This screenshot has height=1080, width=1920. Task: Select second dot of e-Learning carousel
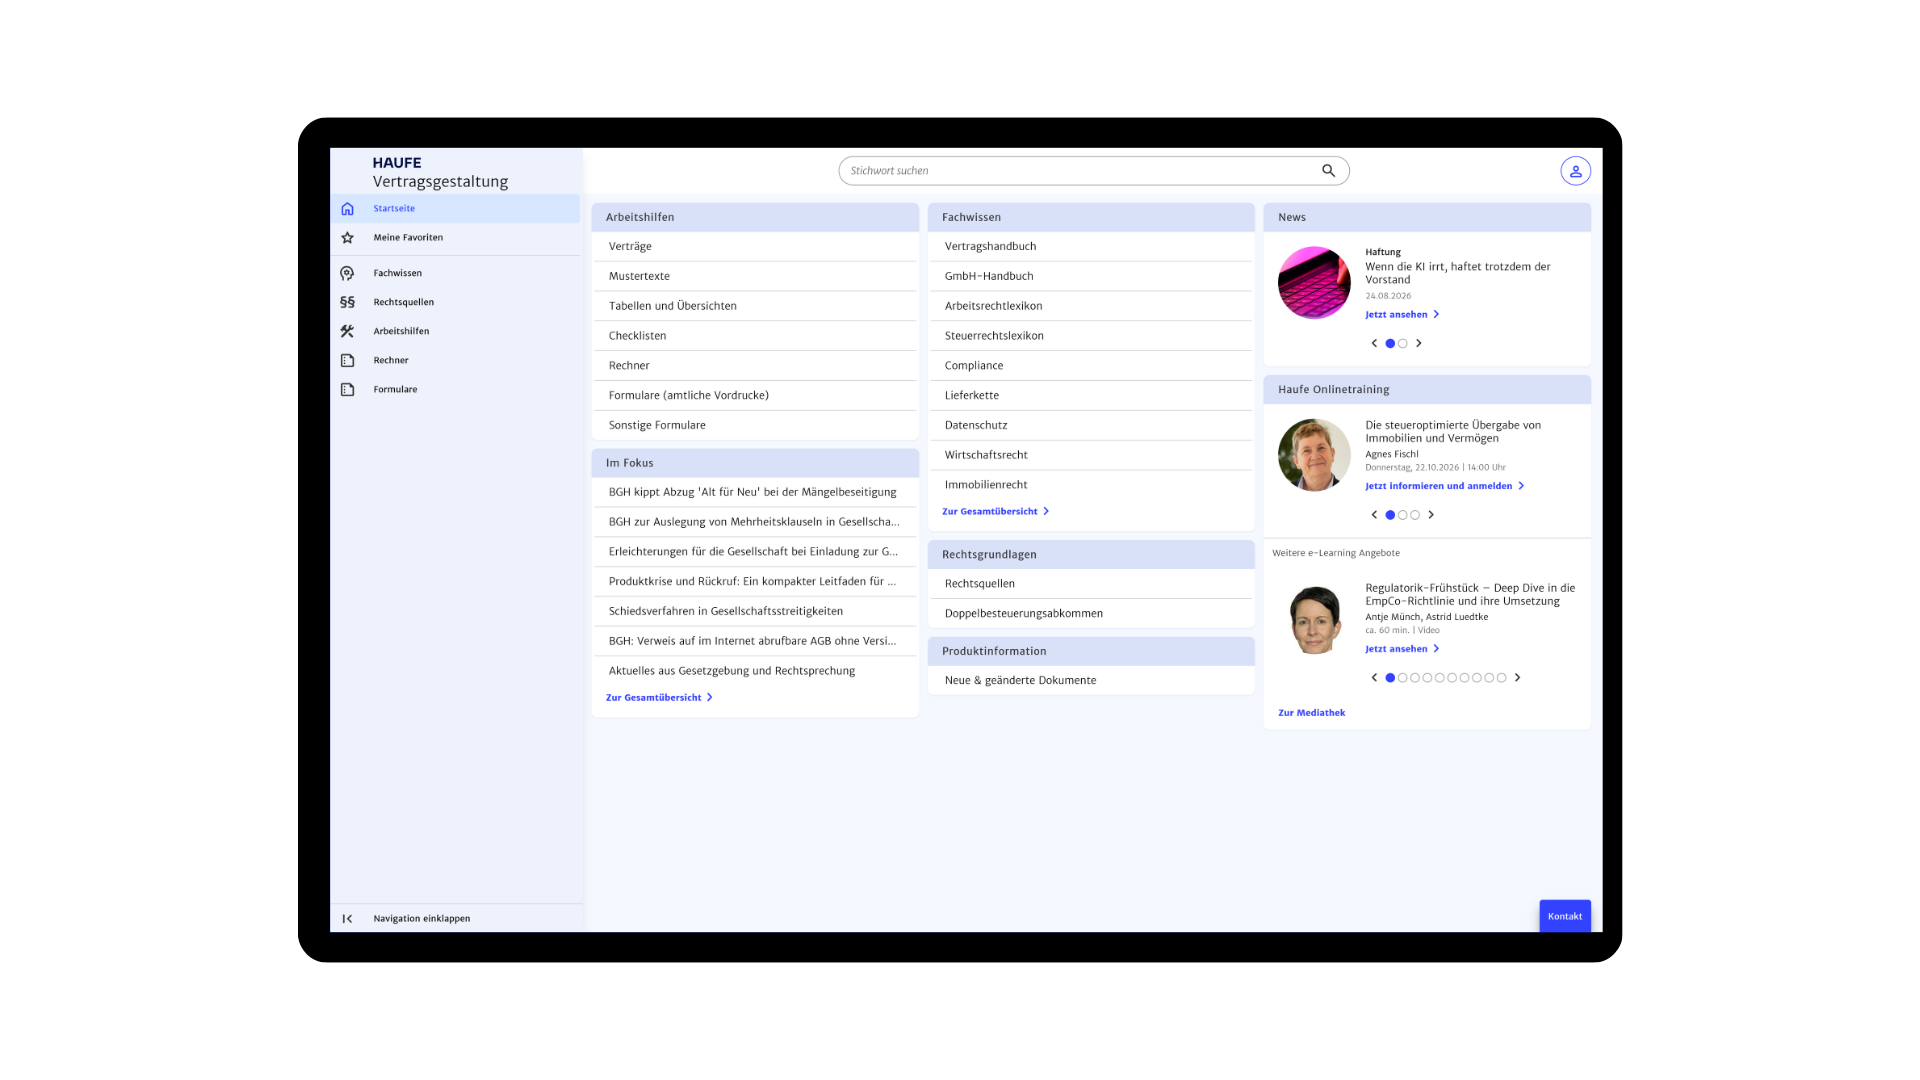click(1402, 678)
